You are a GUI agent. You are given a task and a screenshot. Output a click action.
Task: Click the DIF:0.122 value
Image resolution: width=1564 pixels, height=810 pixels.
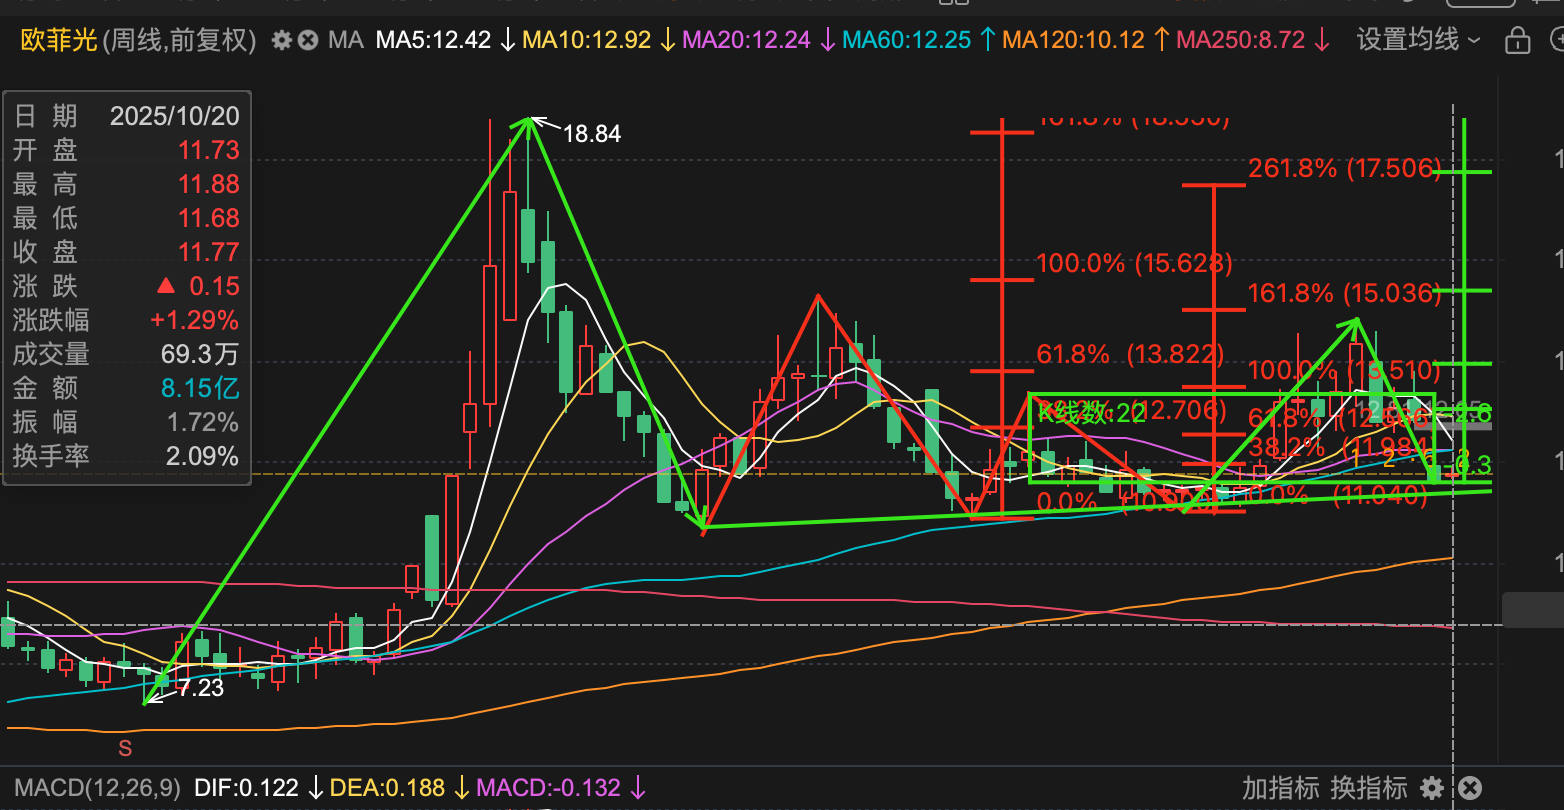pyautogui.click(x=246, y=788)
